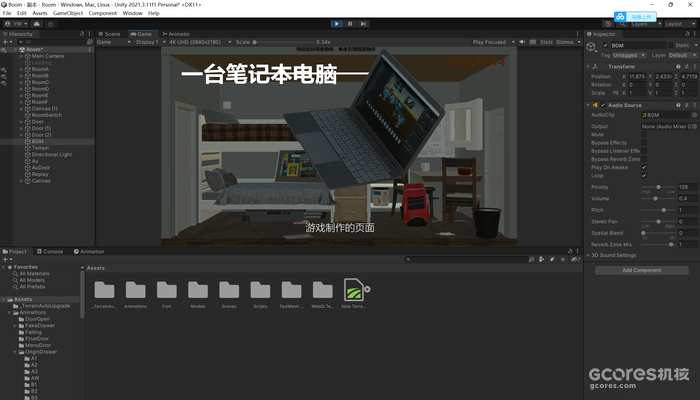Start Play mode with the play button
The height and width of the screenshot is (400, 700).
[337, 24]
